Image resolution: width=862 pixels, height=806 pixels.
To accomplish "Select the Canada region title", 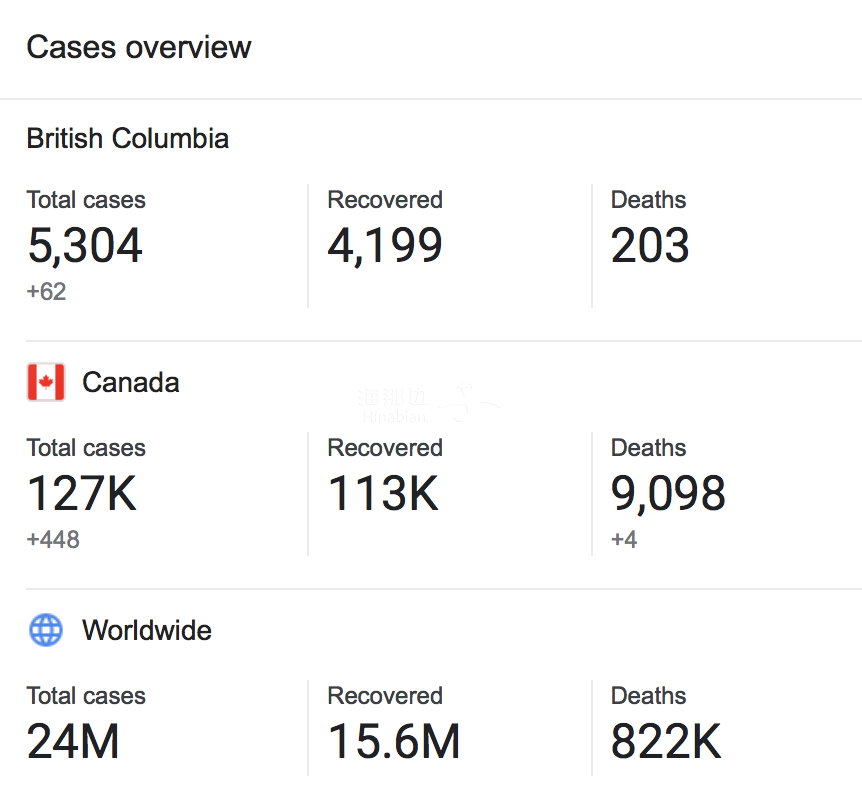I will coord(131,382).
